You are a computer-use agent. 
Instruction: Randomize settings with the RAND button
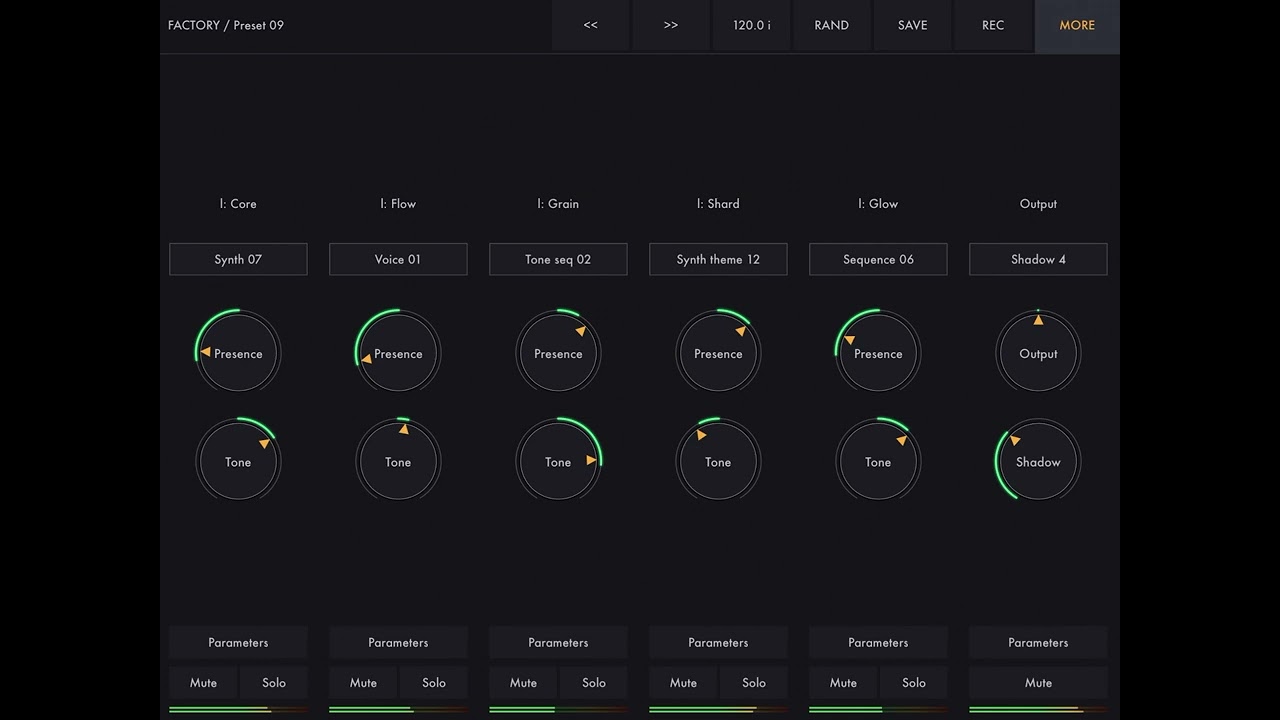832,25
